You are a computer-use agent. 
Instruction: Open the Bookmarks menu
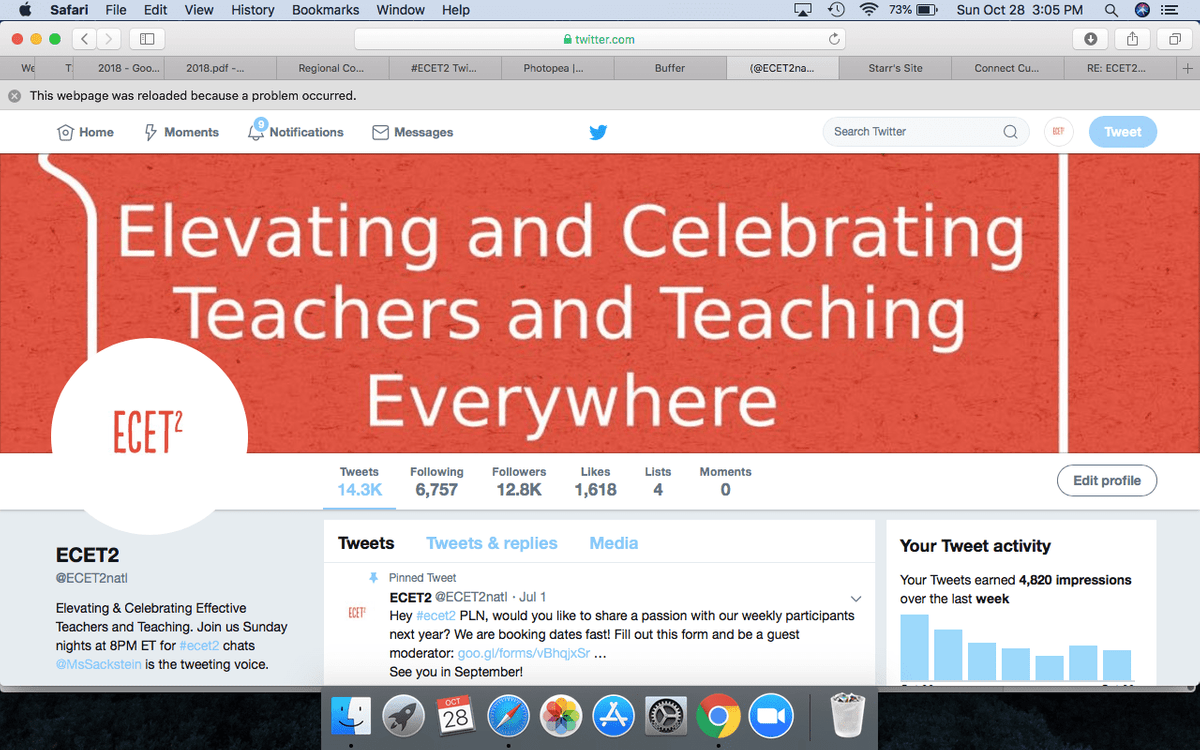pos(325,10)
